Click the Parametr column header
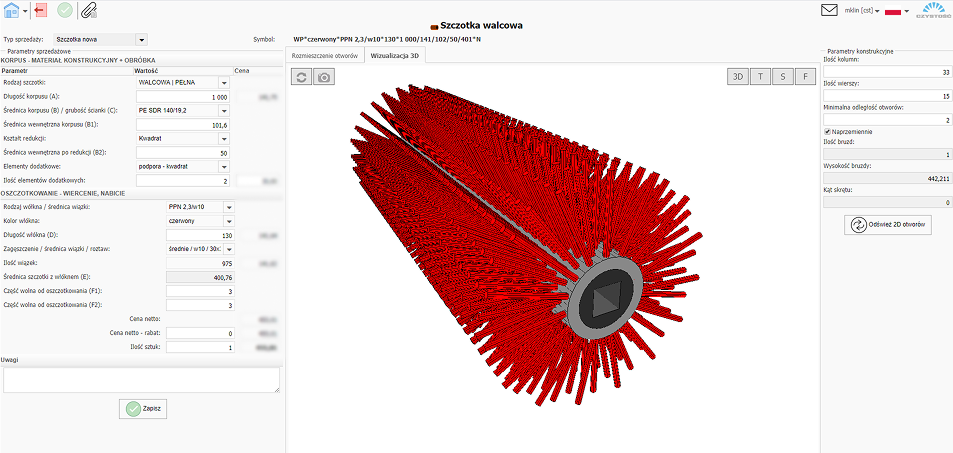Viewport: 953px width, 453px height. point(14,71)
